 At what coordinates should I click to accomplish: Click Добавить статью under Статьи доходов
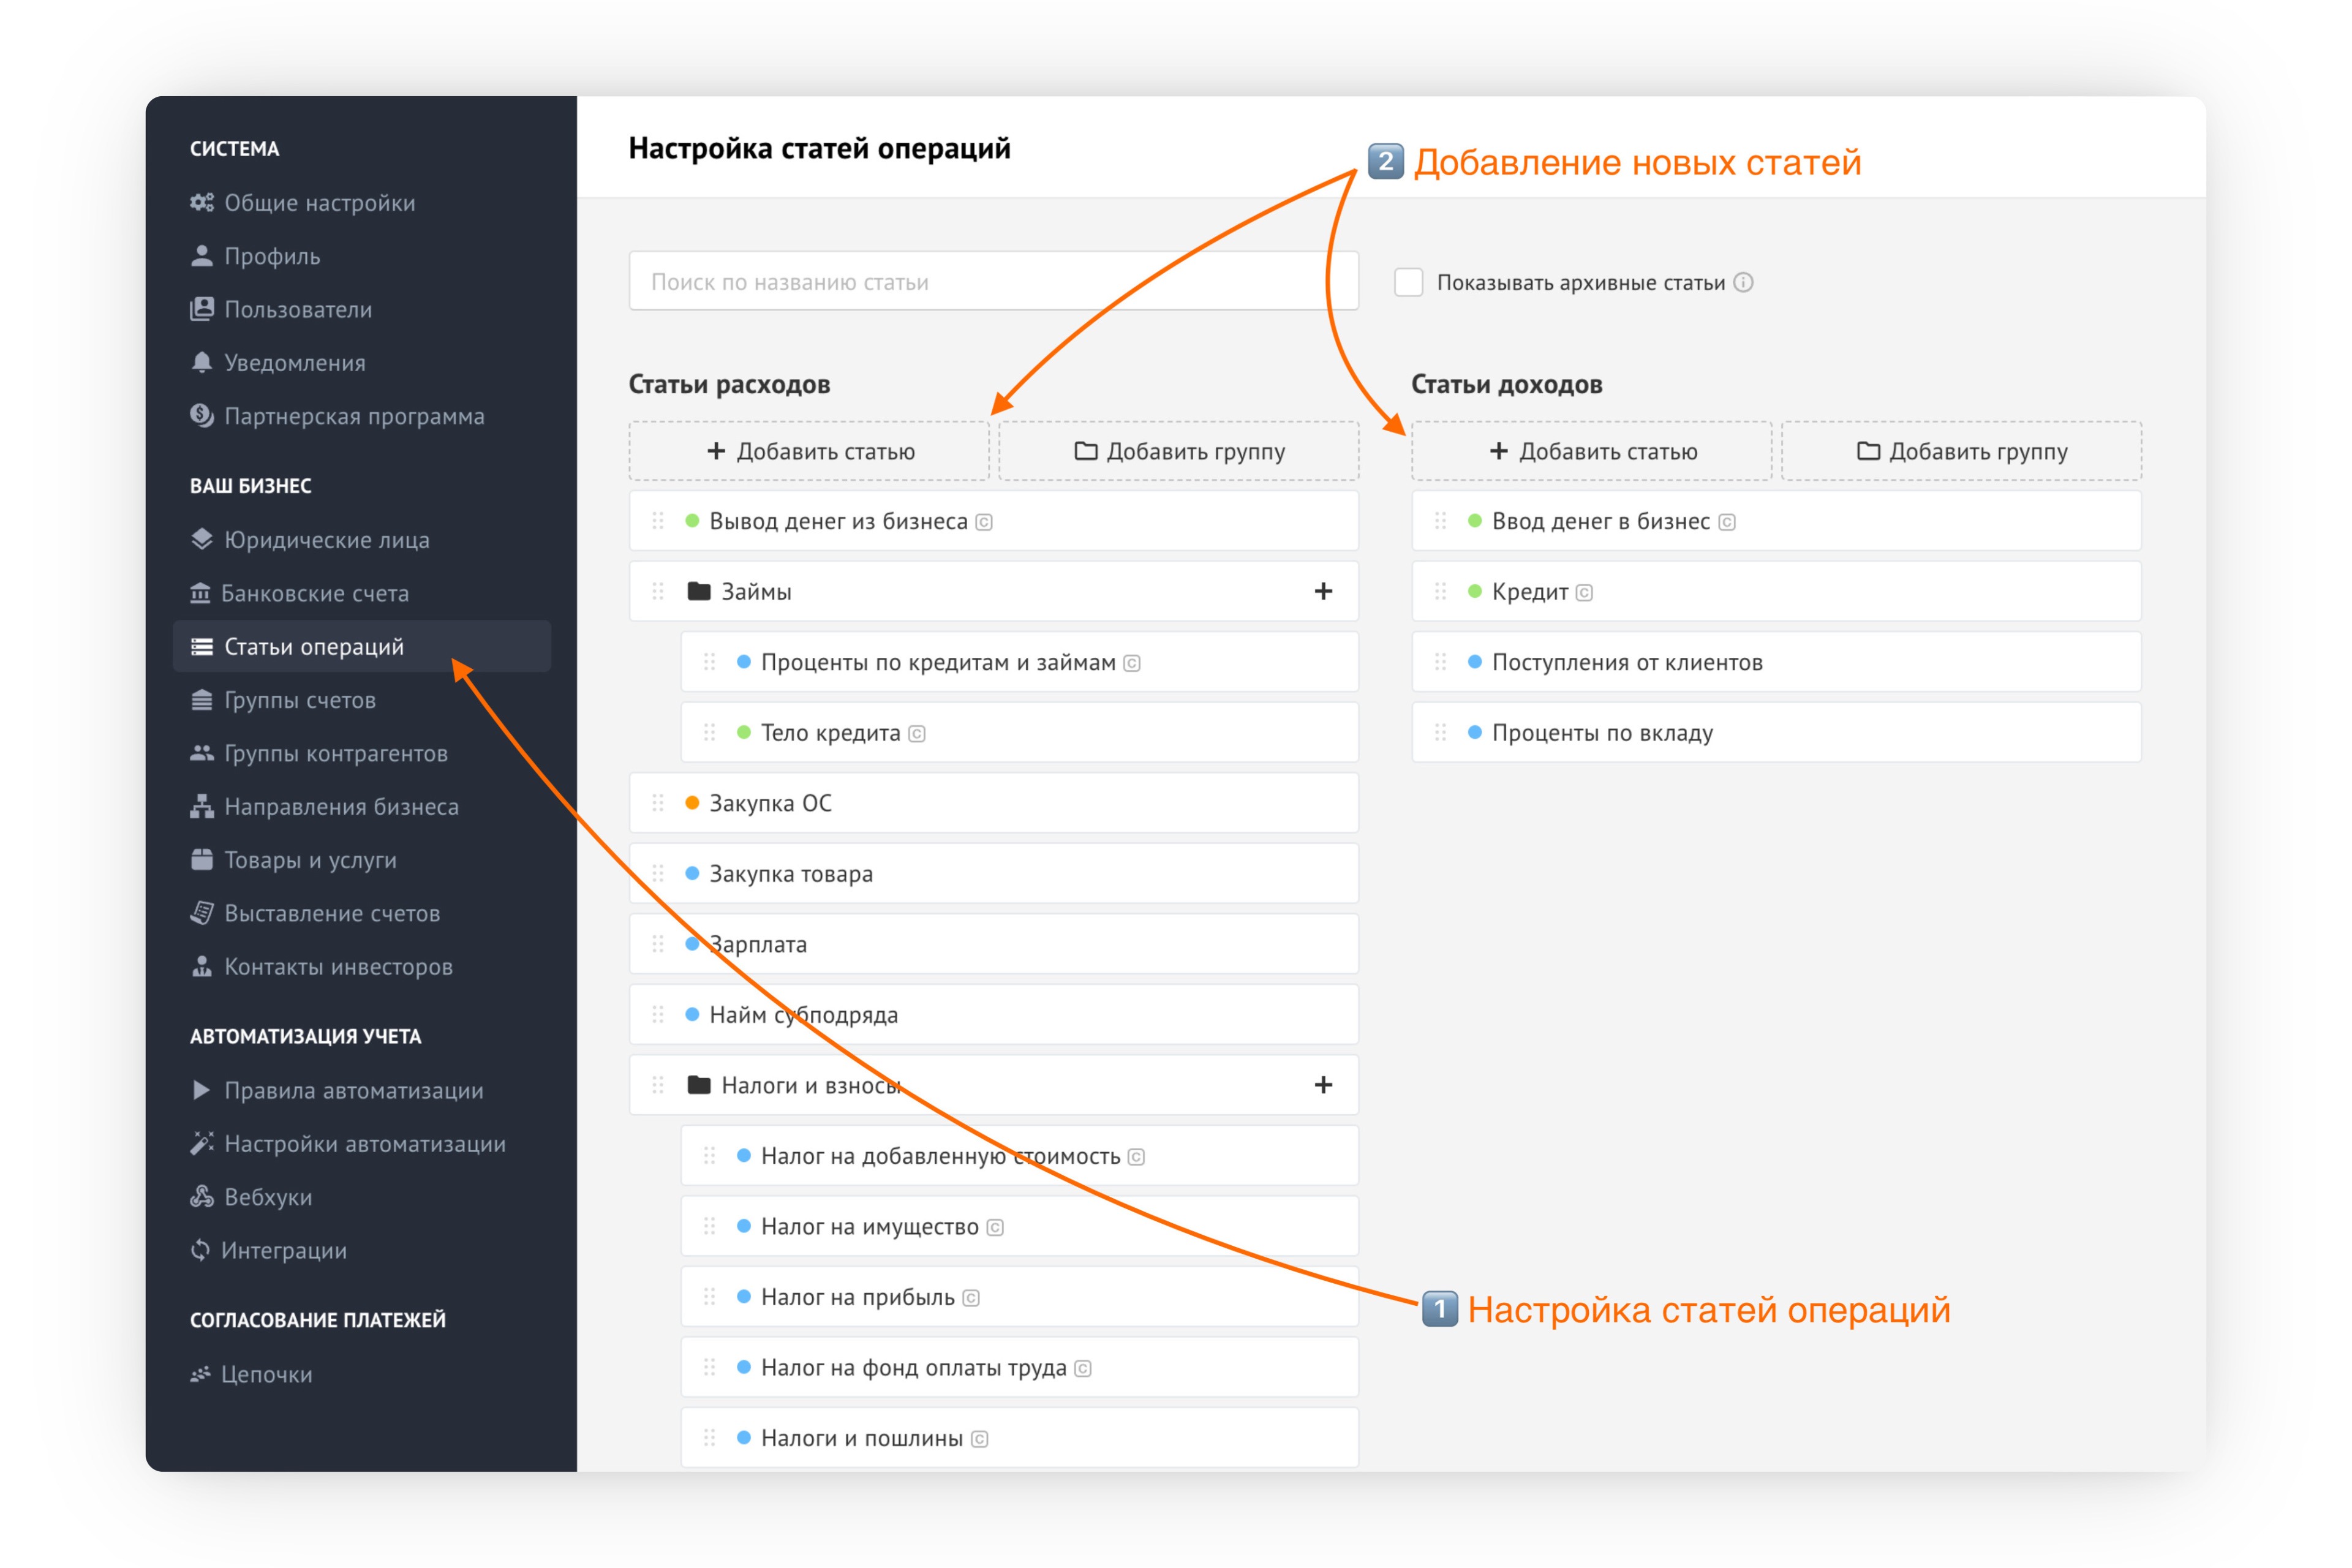pos(1592,451)
